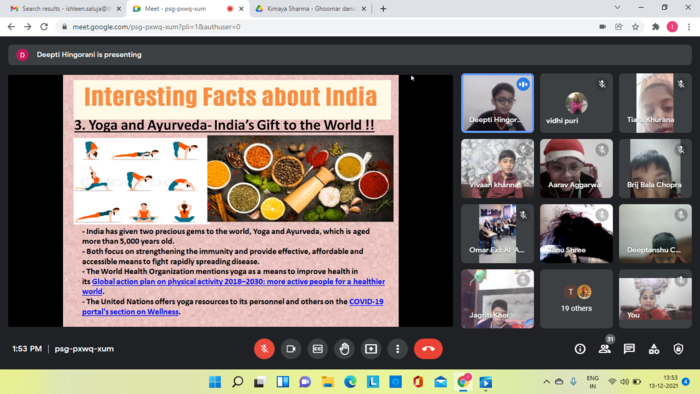700x394 pixels.
Task: Open the Office app on taskbar
Action: tap(418, 382)
